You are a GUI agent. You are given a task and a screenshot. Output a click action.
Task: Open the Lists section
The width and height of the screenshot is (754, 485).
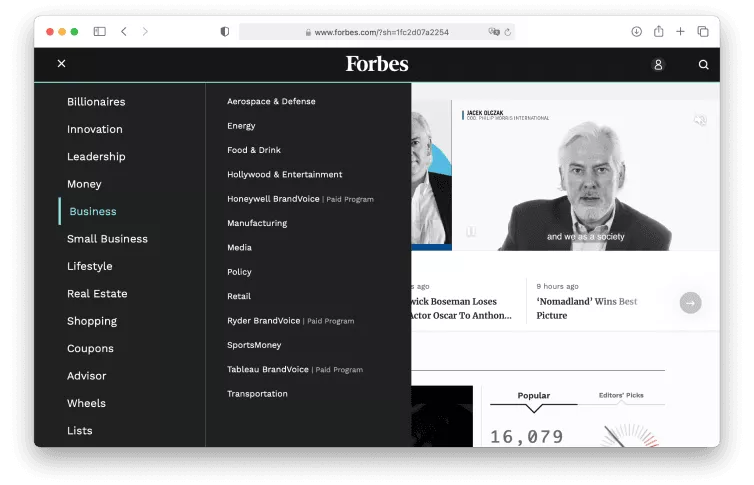(x=80, y=431)
